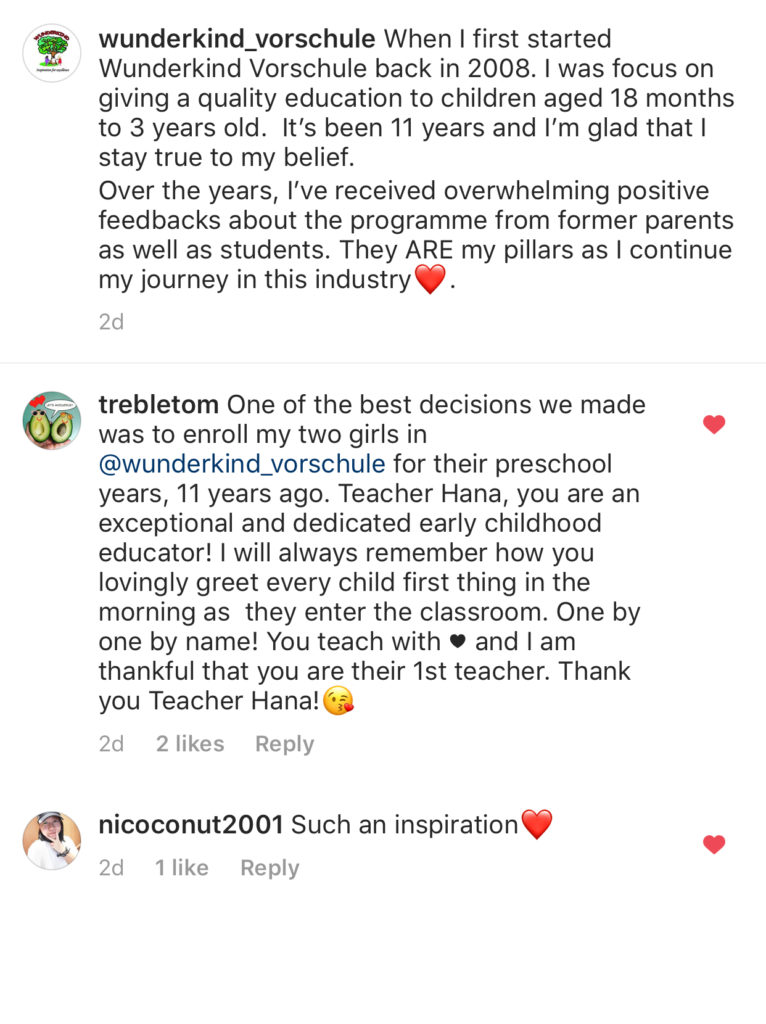Unlike trebletom's comment with the heart
766x1024 pixels.
pyautogui.click(x=714, y=425)
